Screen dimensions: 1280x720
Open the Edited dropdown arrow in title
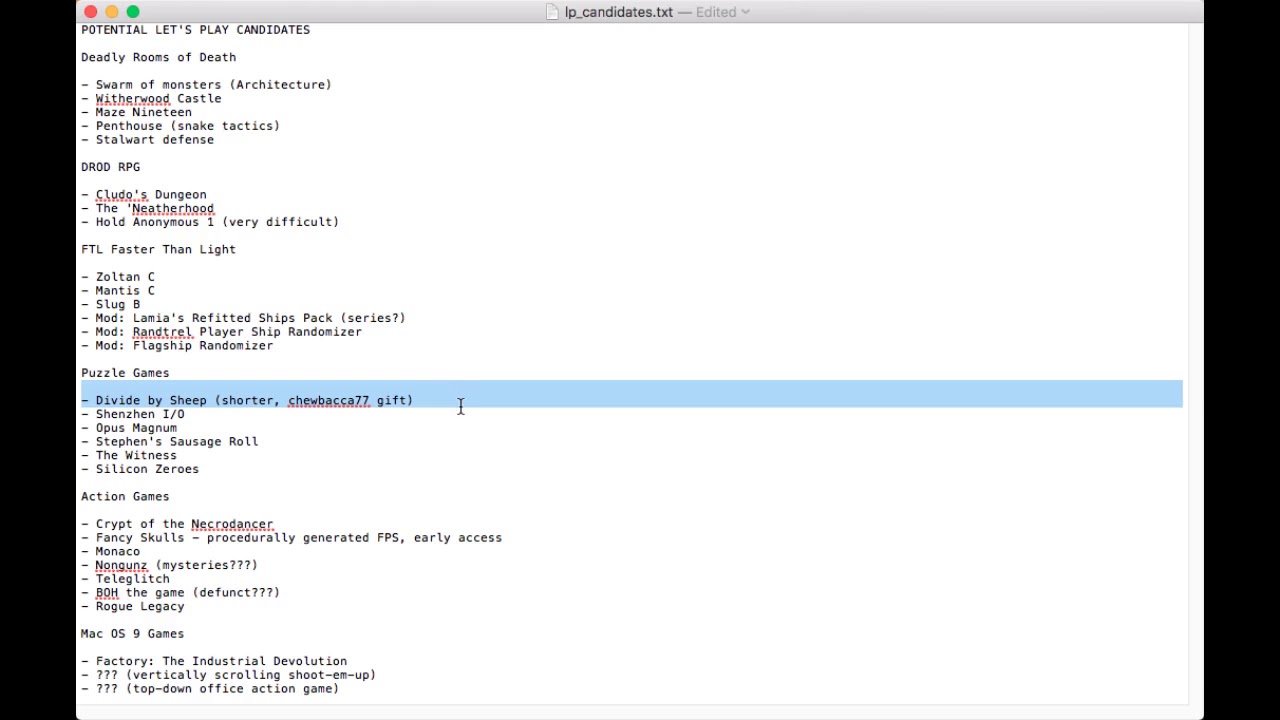coord(745,12)
